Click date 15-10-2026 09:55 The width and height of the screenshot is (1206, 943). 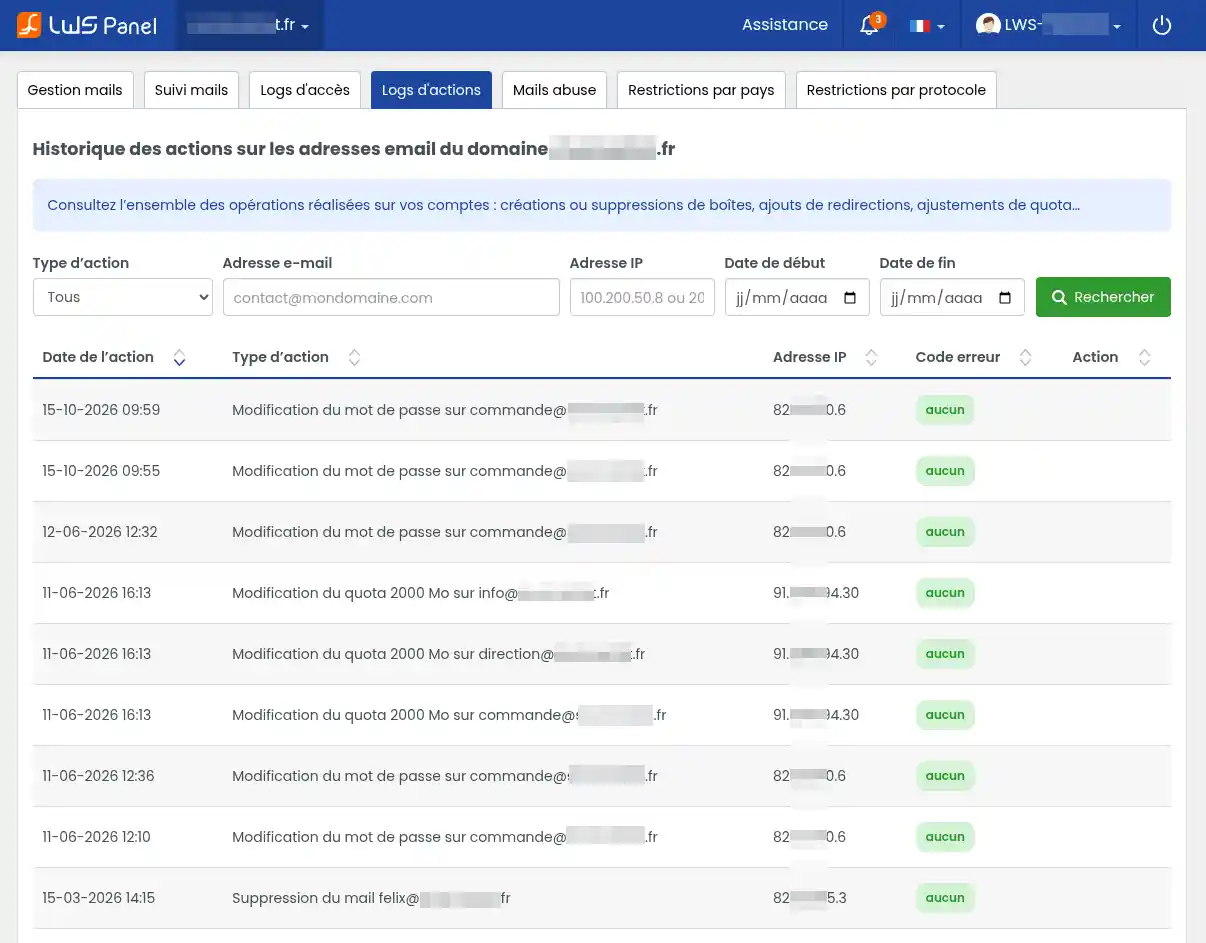[101, 471]
